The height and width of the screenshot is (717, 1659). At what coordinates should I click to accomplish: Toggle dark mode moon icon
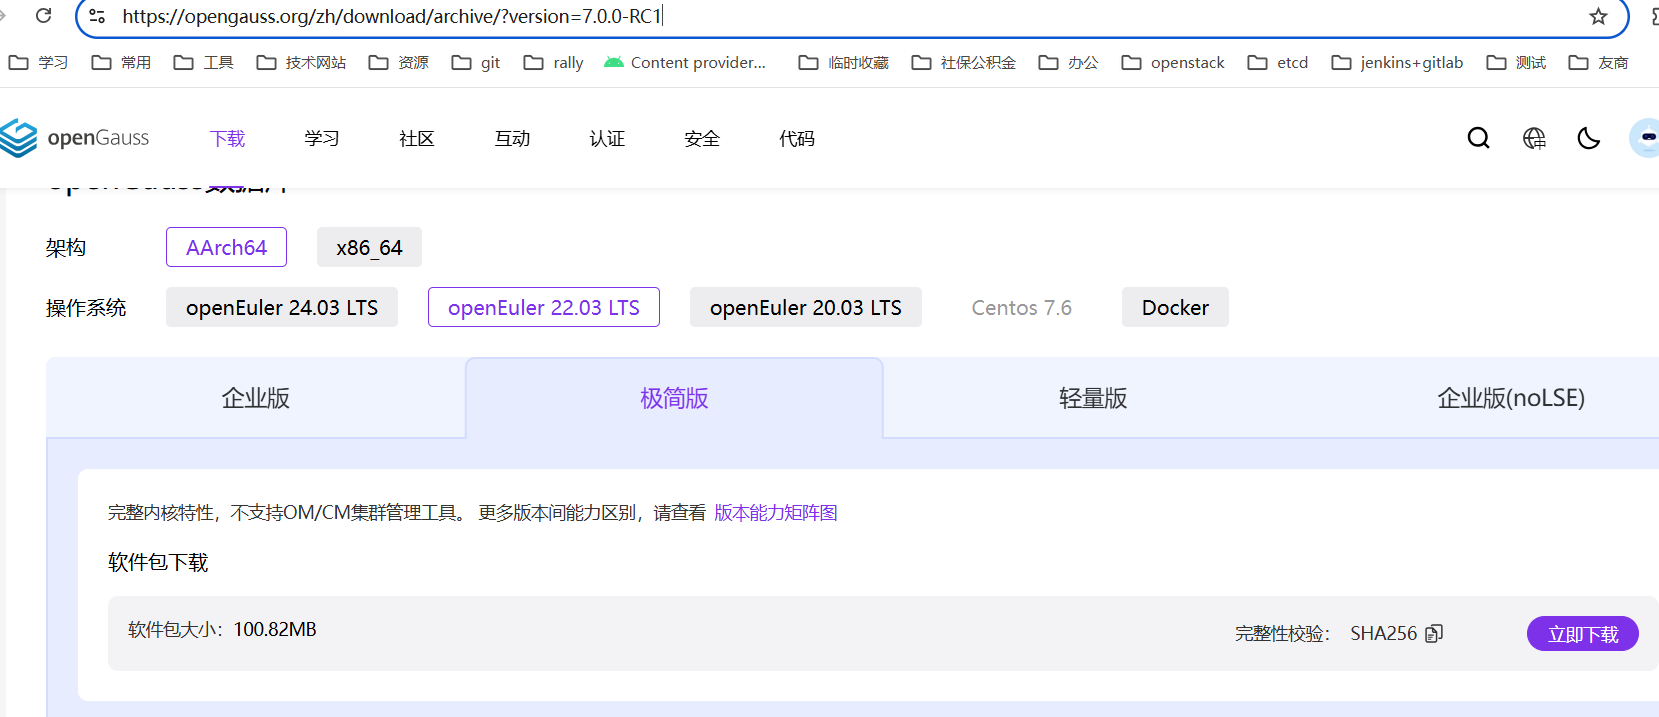point(1588,138)
